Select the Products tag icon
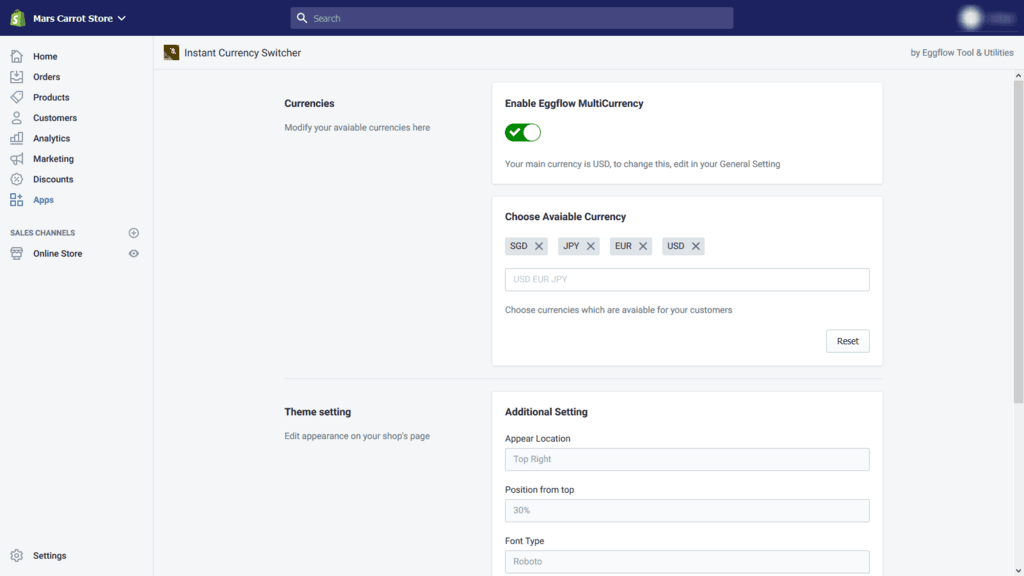Screen dimensions: 1024x576 [x=16, y=97]
